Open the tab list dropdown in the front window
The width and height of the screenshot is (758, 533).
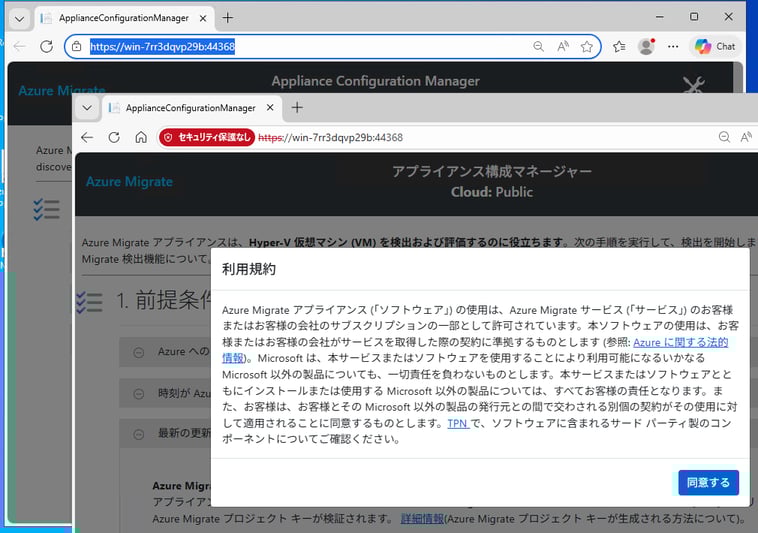click(87, 108)
